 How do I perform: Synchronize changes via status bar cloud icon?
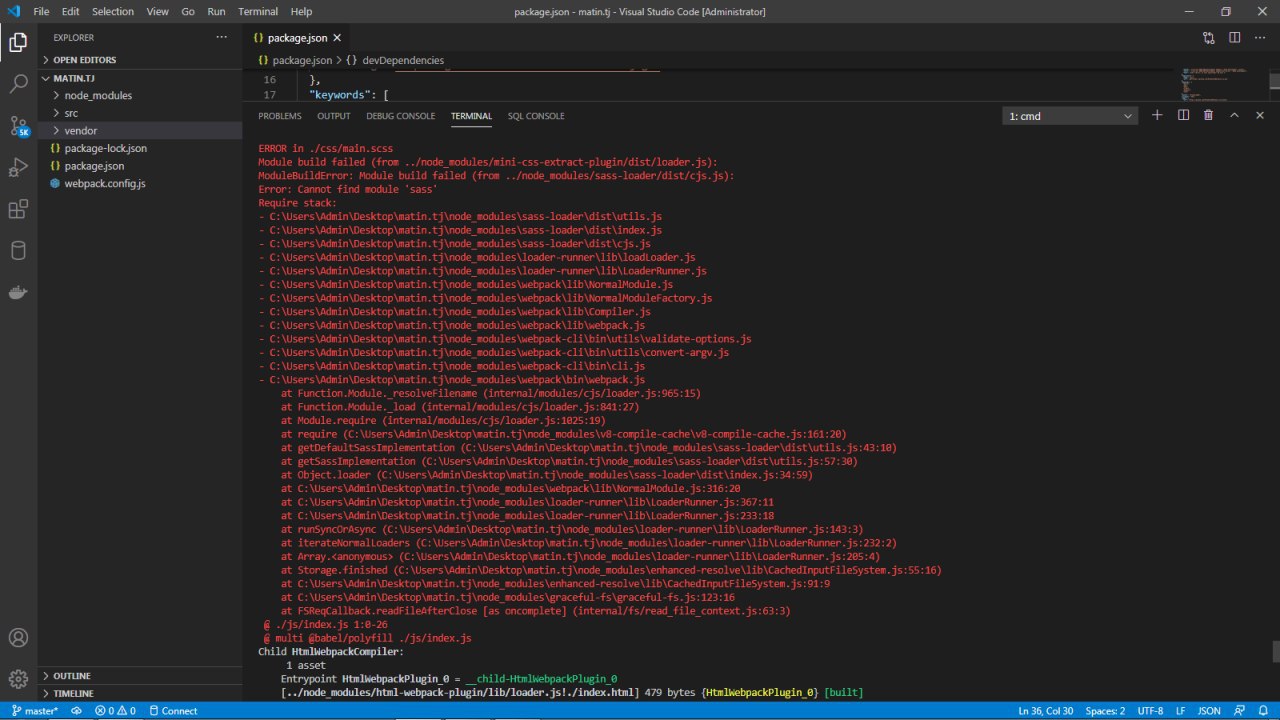pyautogui.click(x=77, y=711)
